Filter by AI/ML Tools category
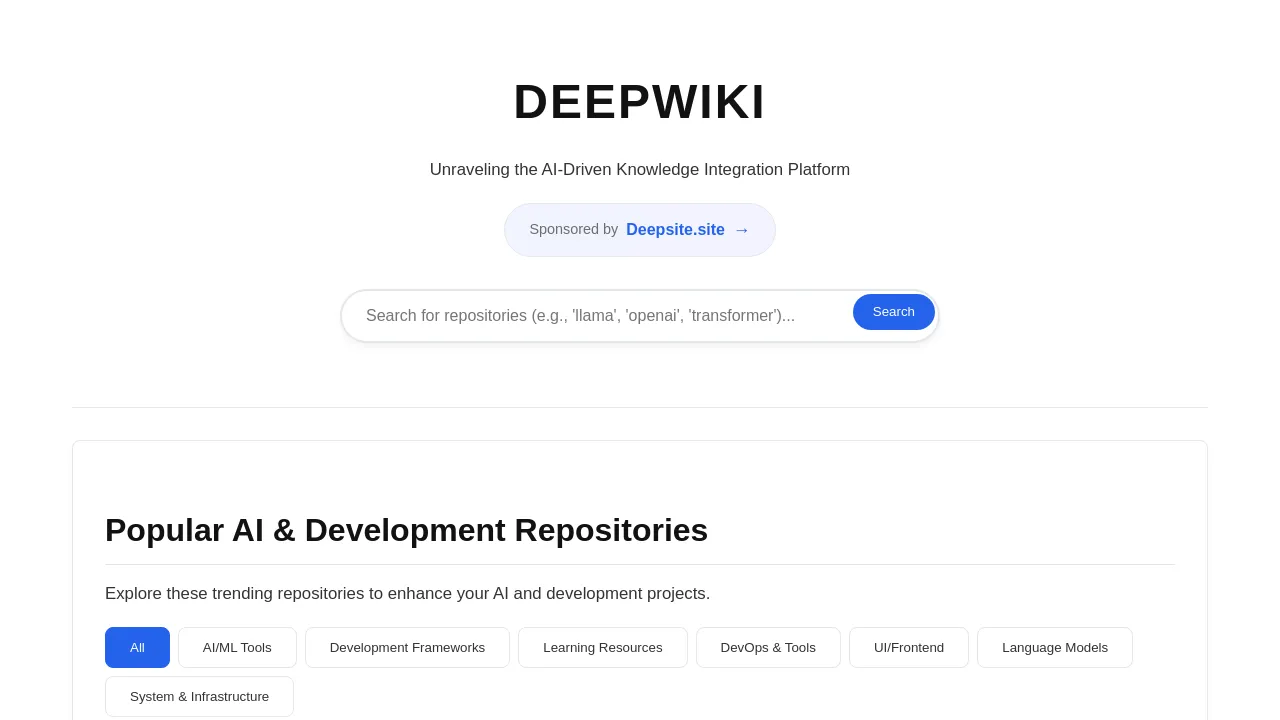Screen dimensions: 1280x720 [x=237, y=647]
